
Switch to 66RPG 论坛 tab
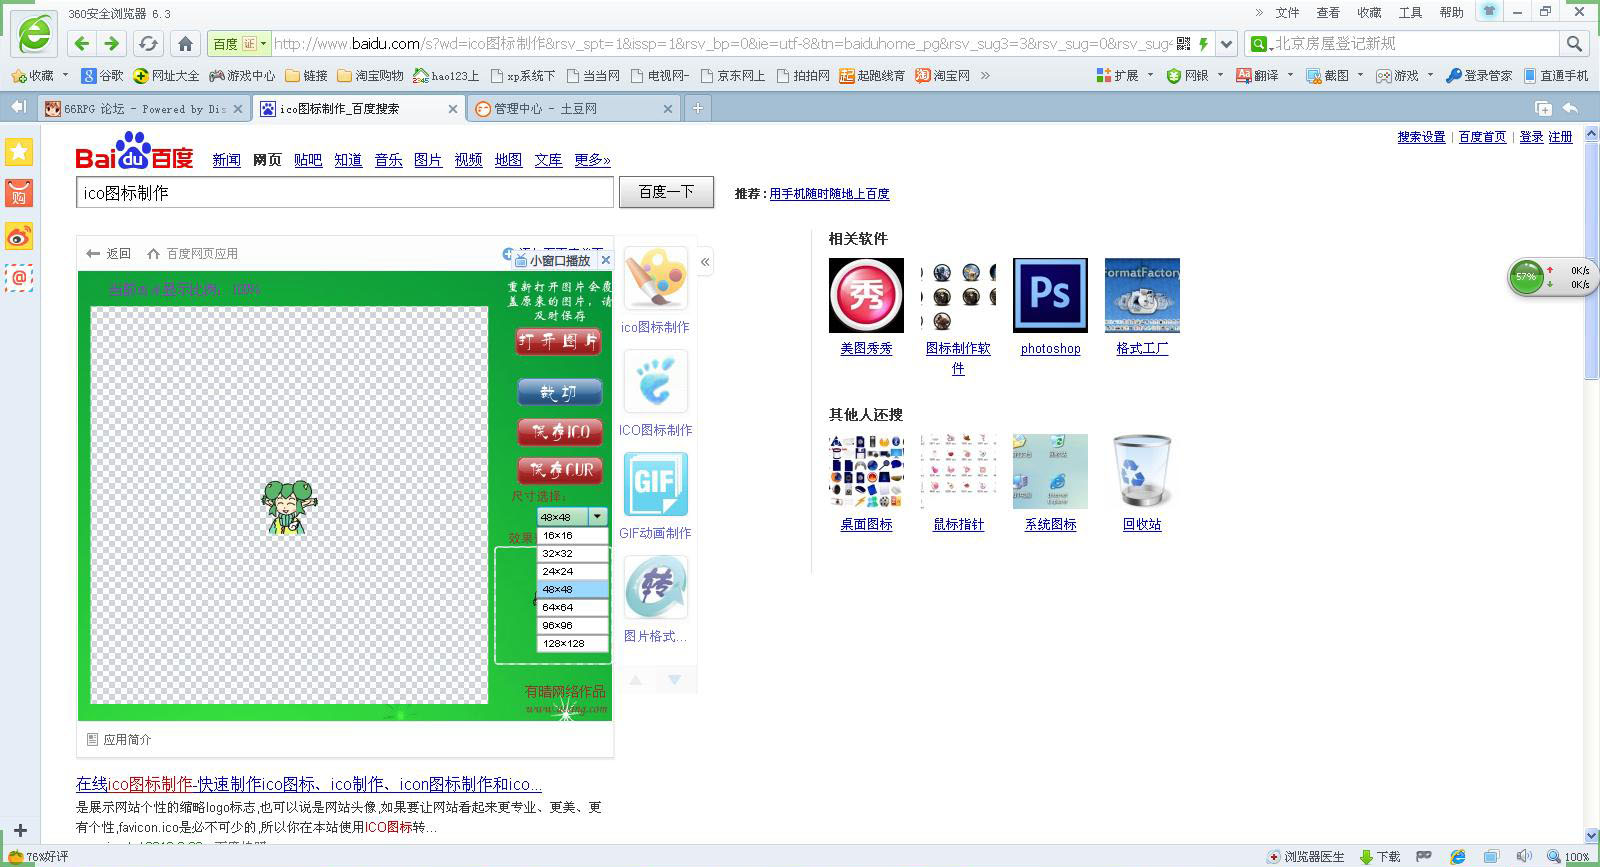click(145, 109)
